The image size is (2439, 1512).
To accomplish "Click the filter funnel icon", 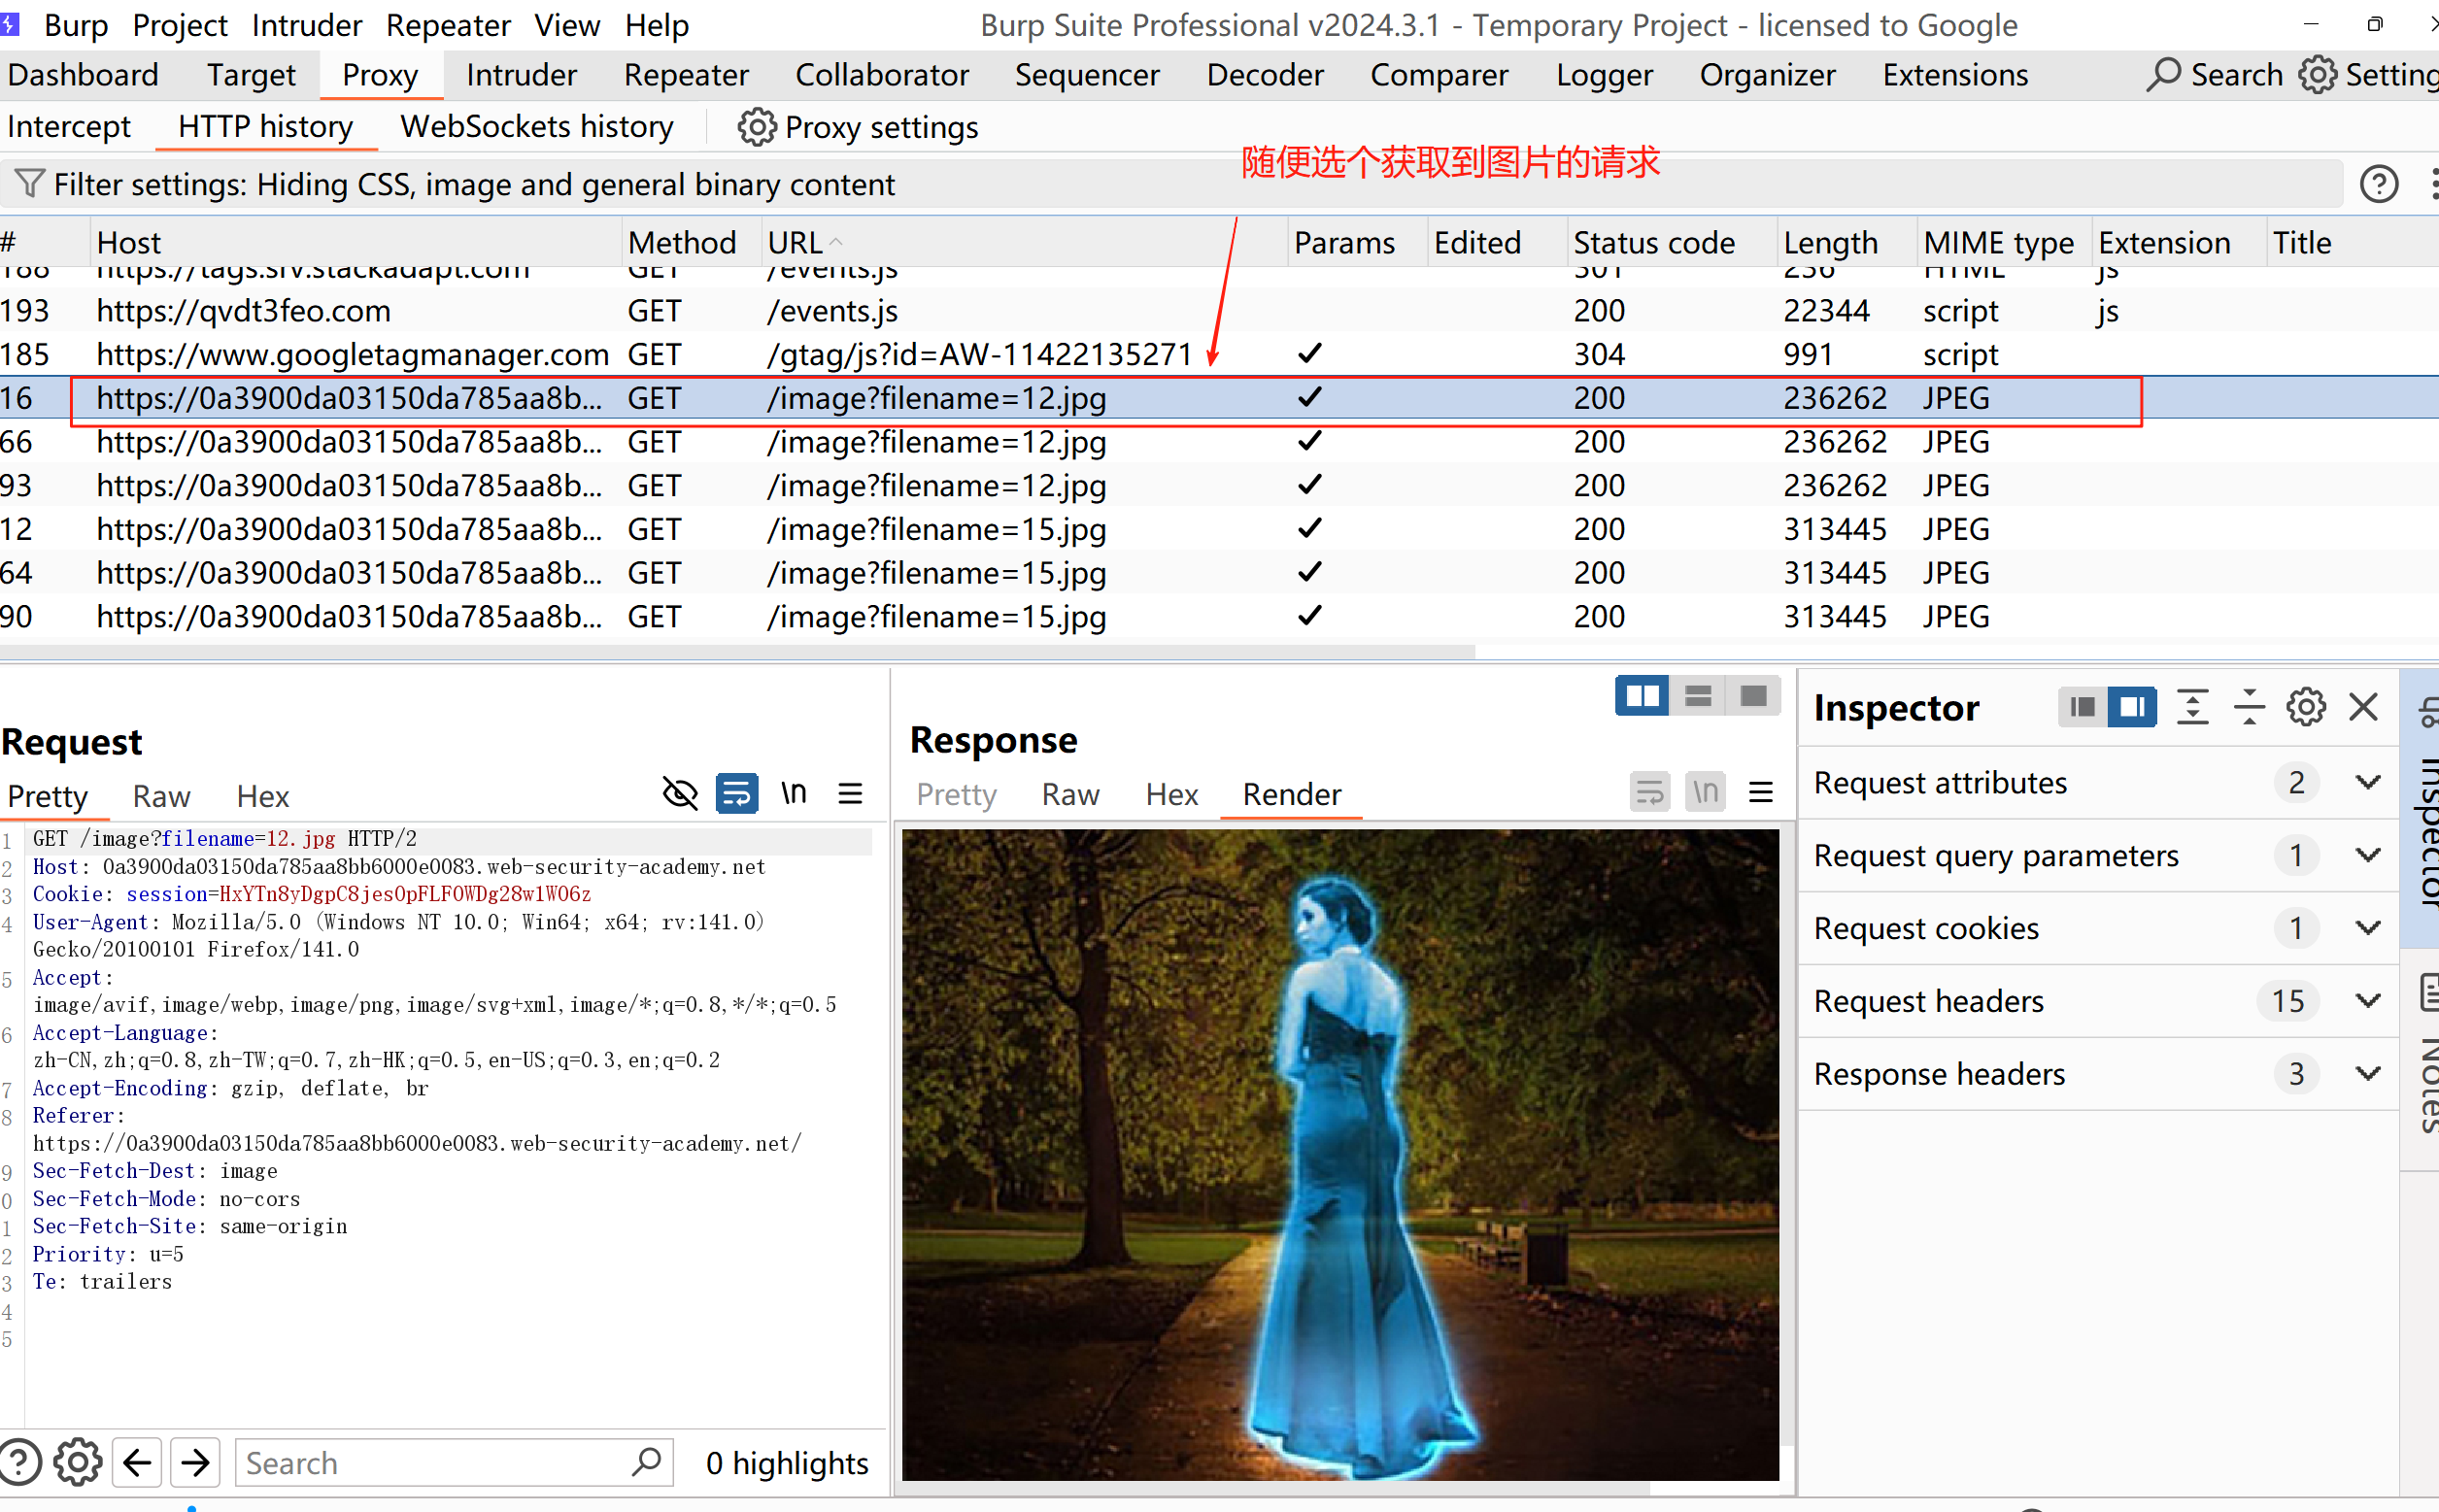I will point(30,184).
